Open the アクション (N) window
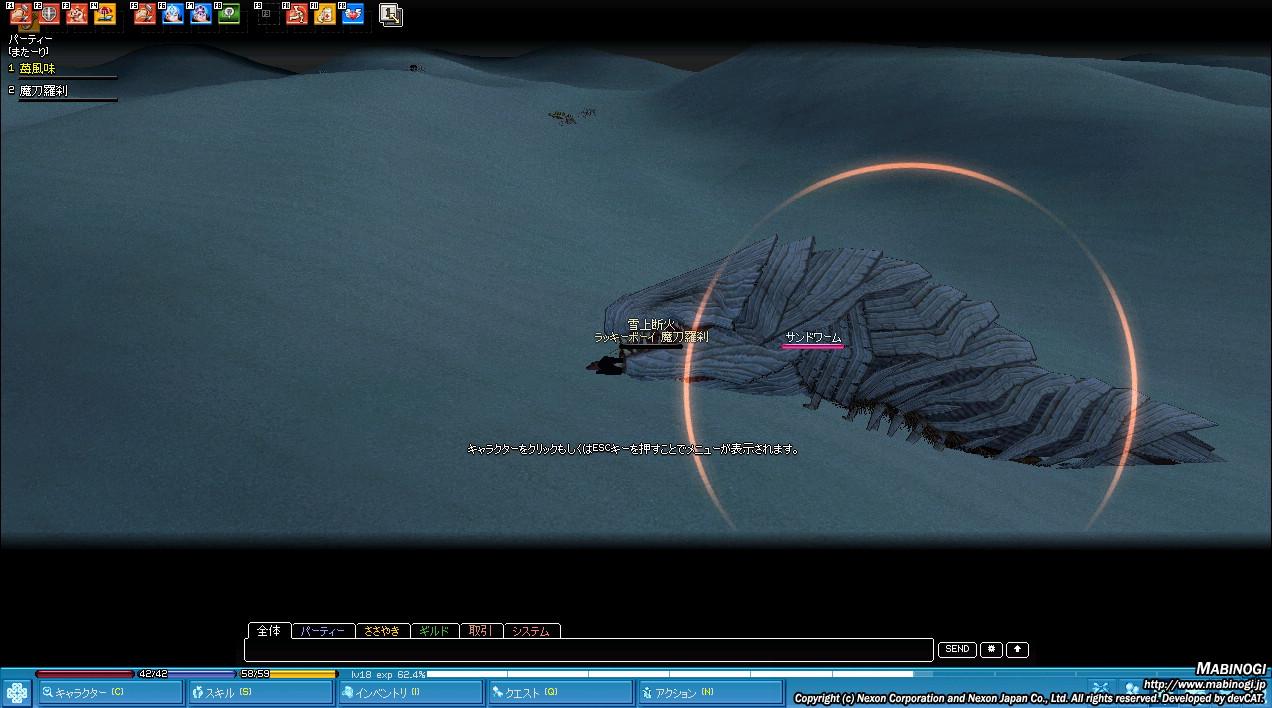This screenshot has height=708, width=1272. 710,692
